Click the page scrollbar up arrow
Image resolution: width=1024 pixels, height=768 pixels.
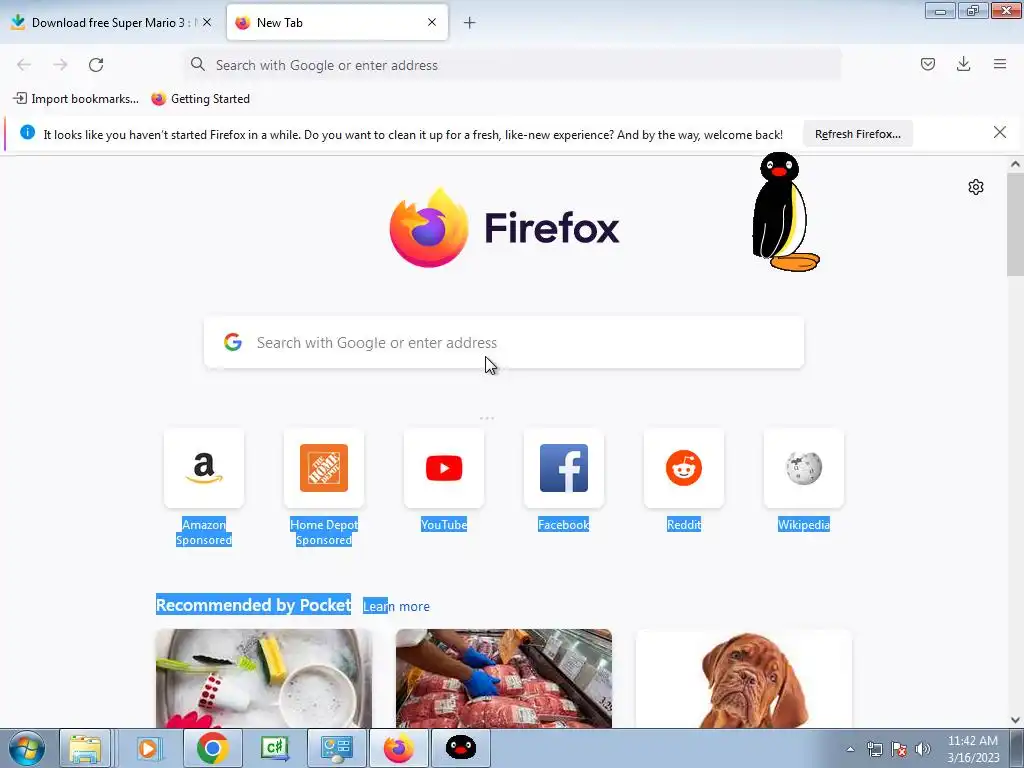coord(1015,165)
